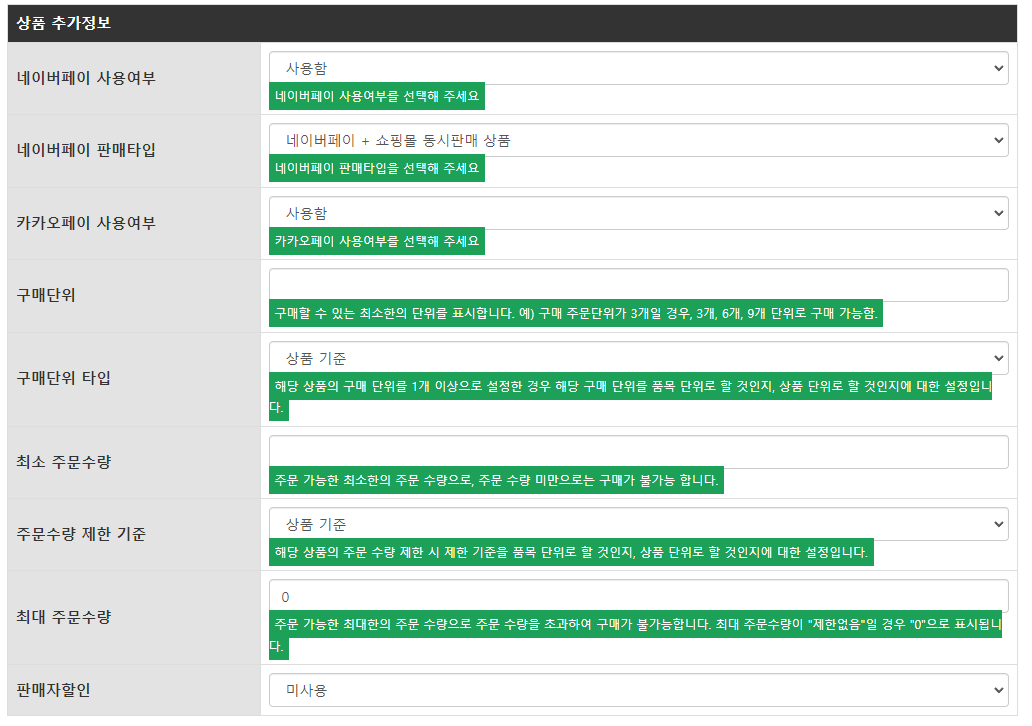The width and height of the screenshot is (1032, 726).
Task: Click the 최소 주문수량 green help text
Action: pos(496,480)
